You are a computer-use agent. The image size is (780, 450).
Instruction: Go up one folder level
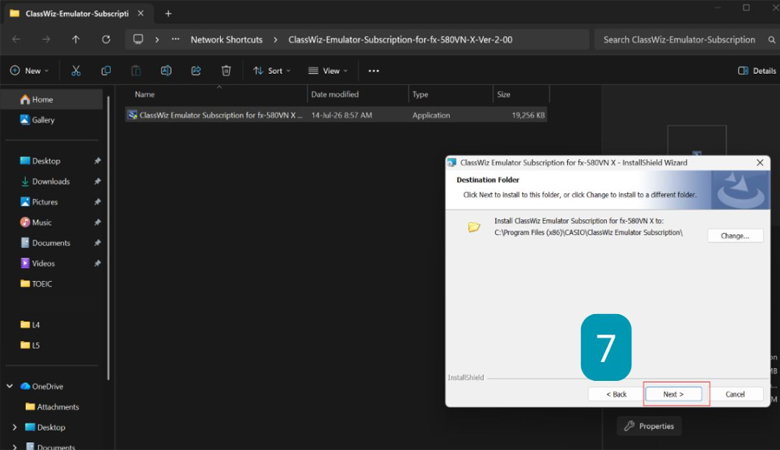point(76,39)
